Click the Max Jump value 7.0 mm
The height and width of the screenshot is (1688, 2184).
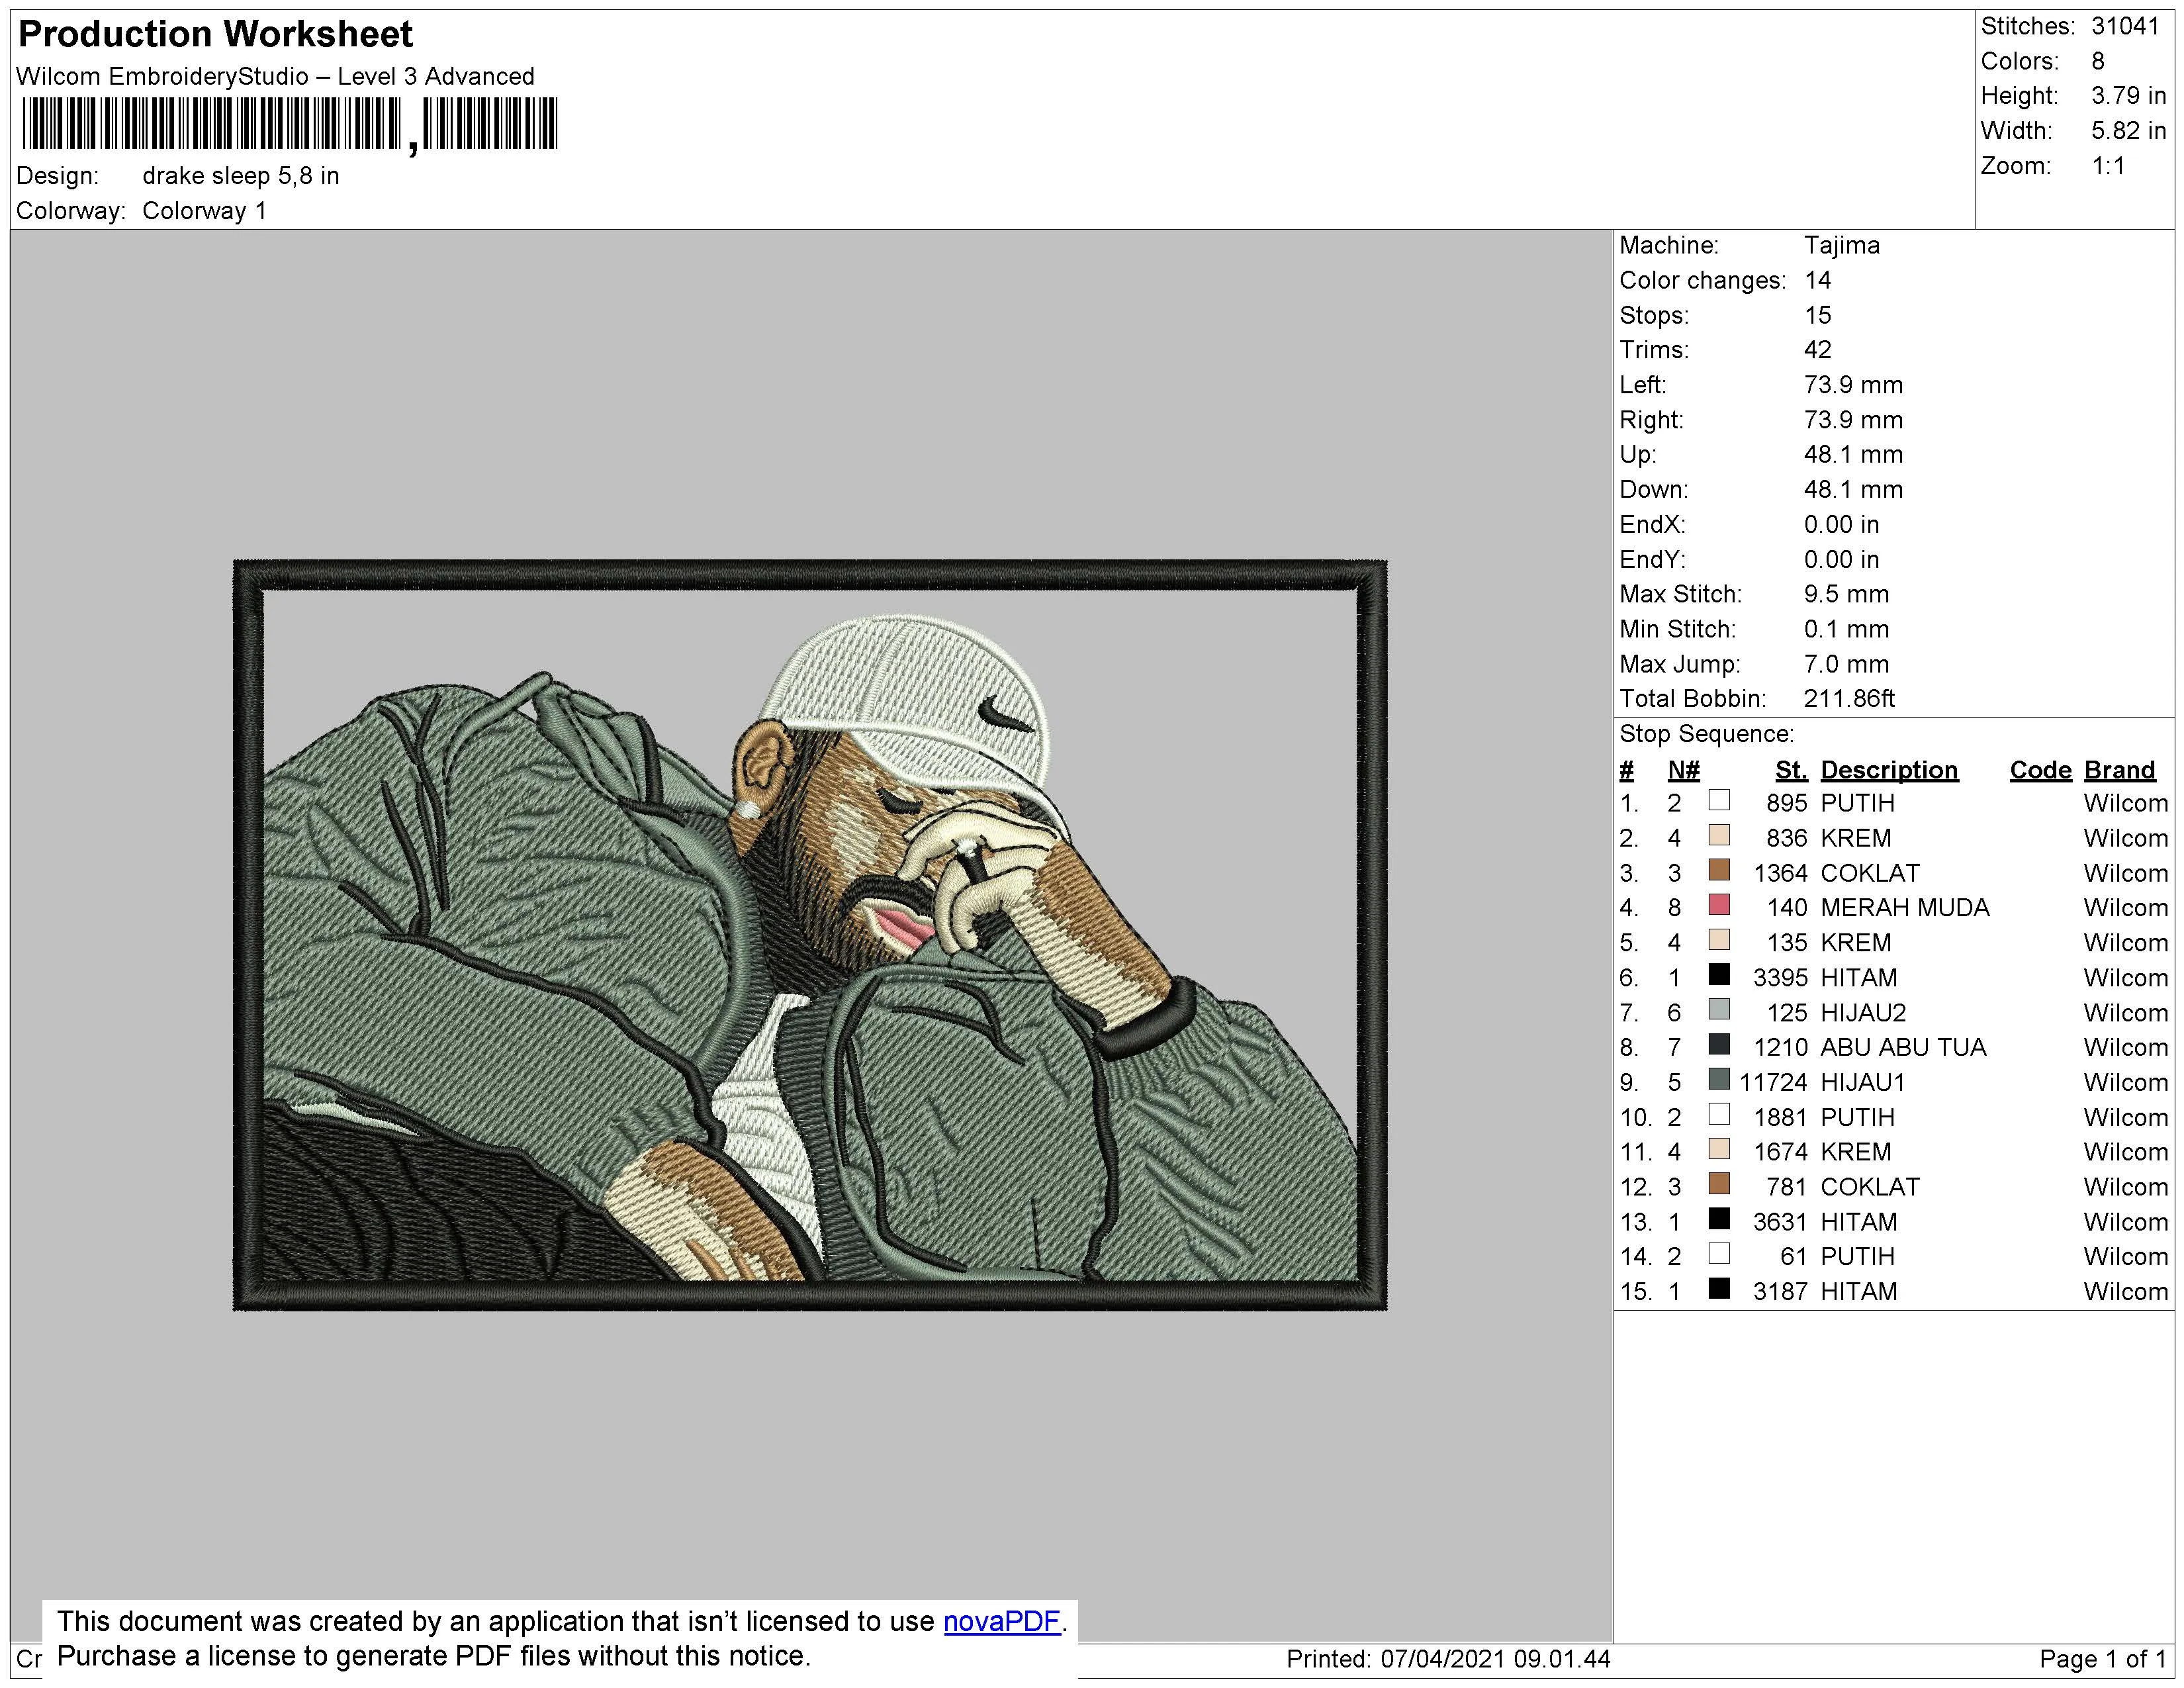(1846, 664)
